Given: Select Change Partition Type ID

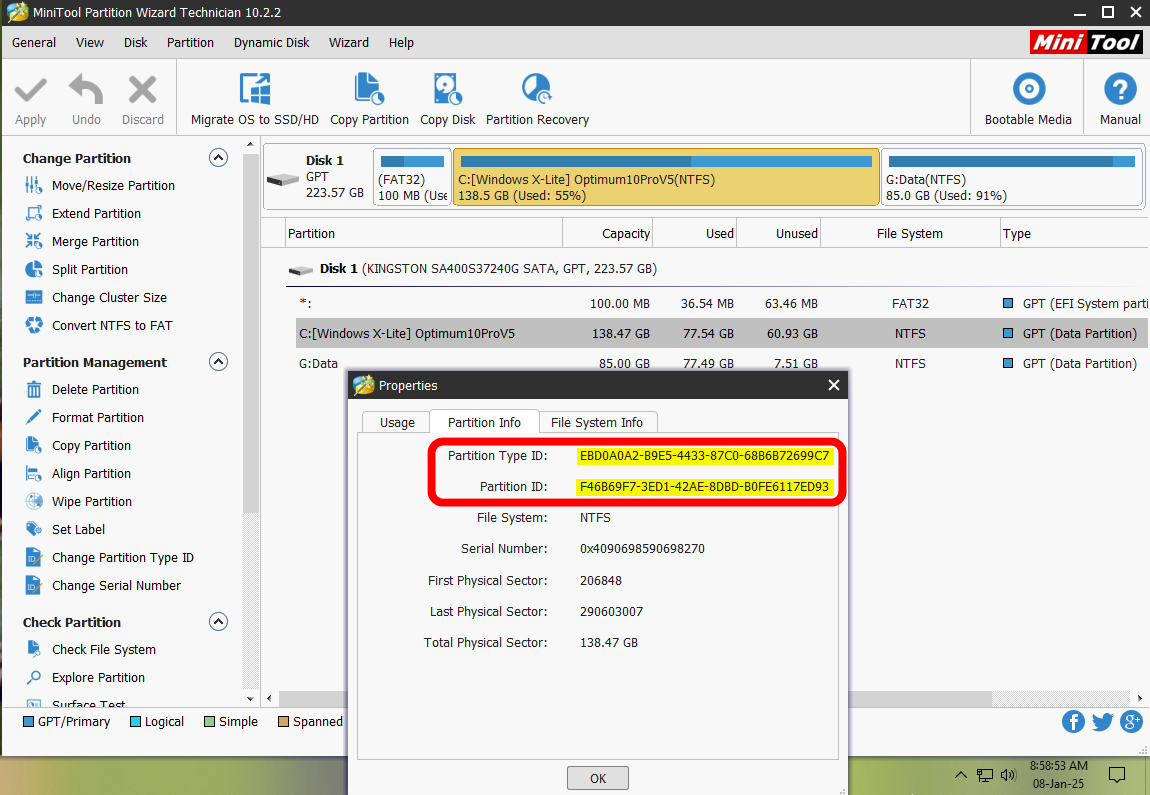Looking at the screenshot, I should click(x=122, y=557).
